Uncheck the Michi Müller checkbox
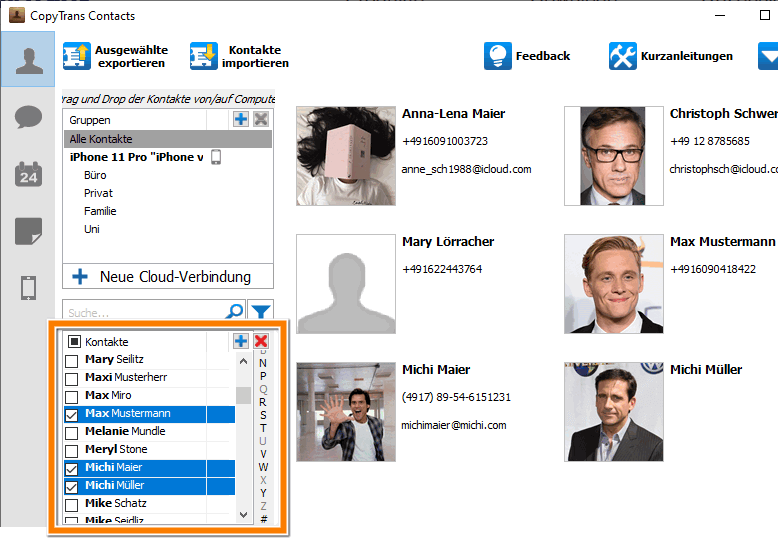The height and width of the screenshot is (541, 778). [x=71, y=487]
